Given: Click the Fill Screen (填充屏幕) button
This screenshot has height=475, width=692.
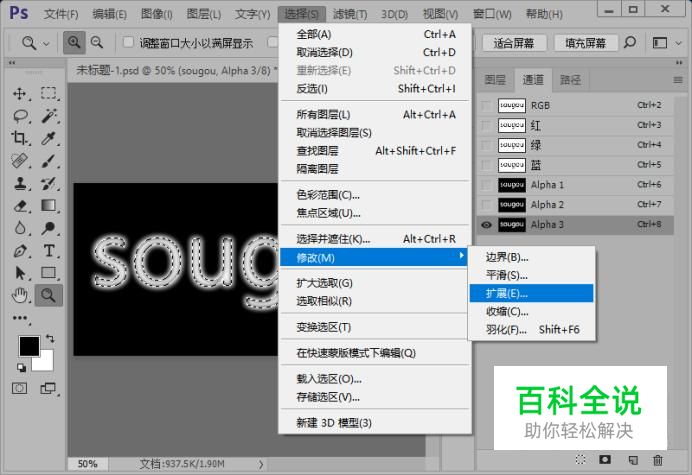Looking at the screenshot, I should (x=586, y=43).
